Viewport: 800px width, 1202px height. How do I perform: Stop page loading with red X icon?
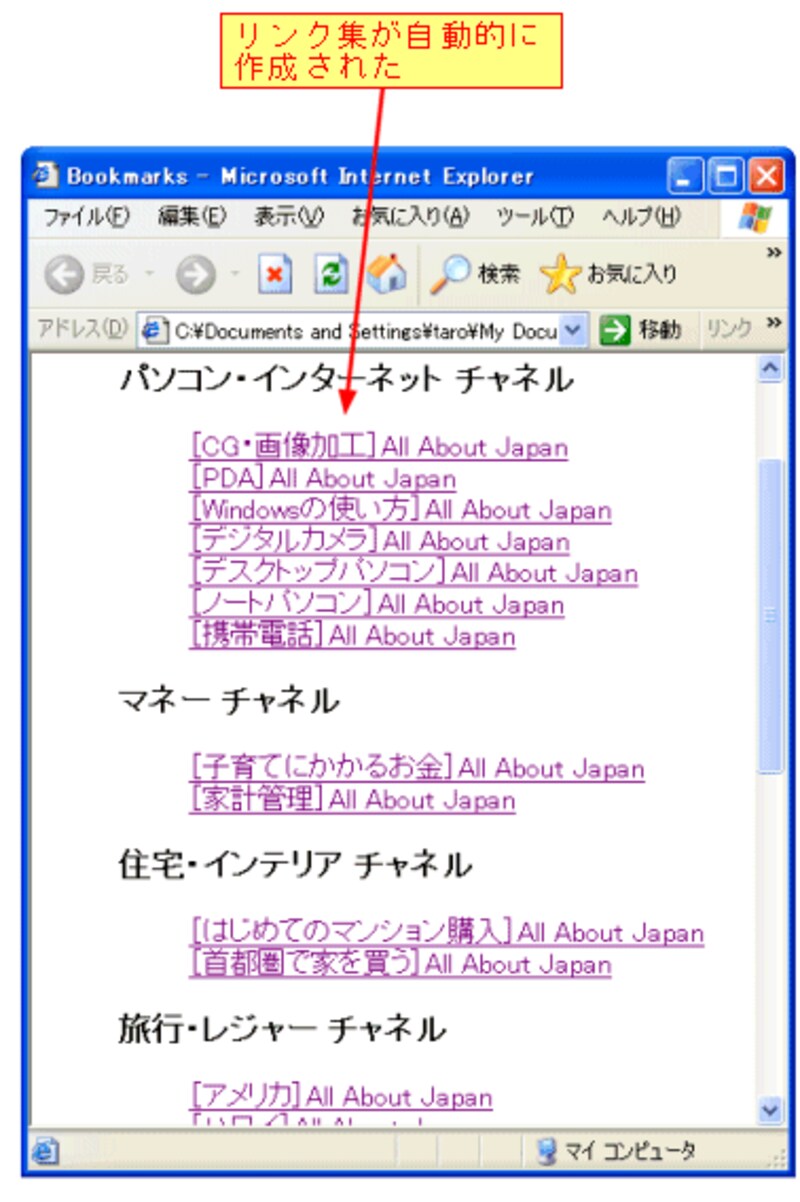tap(275, 275)
